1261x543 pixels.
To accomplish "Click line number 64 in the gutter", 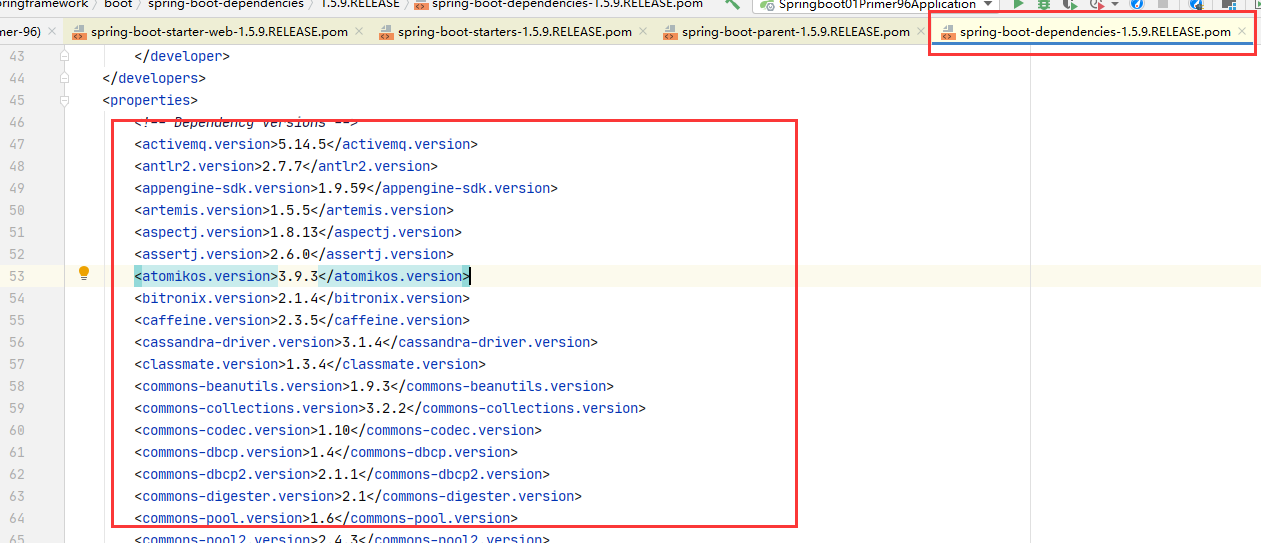I will pos(16,518).
